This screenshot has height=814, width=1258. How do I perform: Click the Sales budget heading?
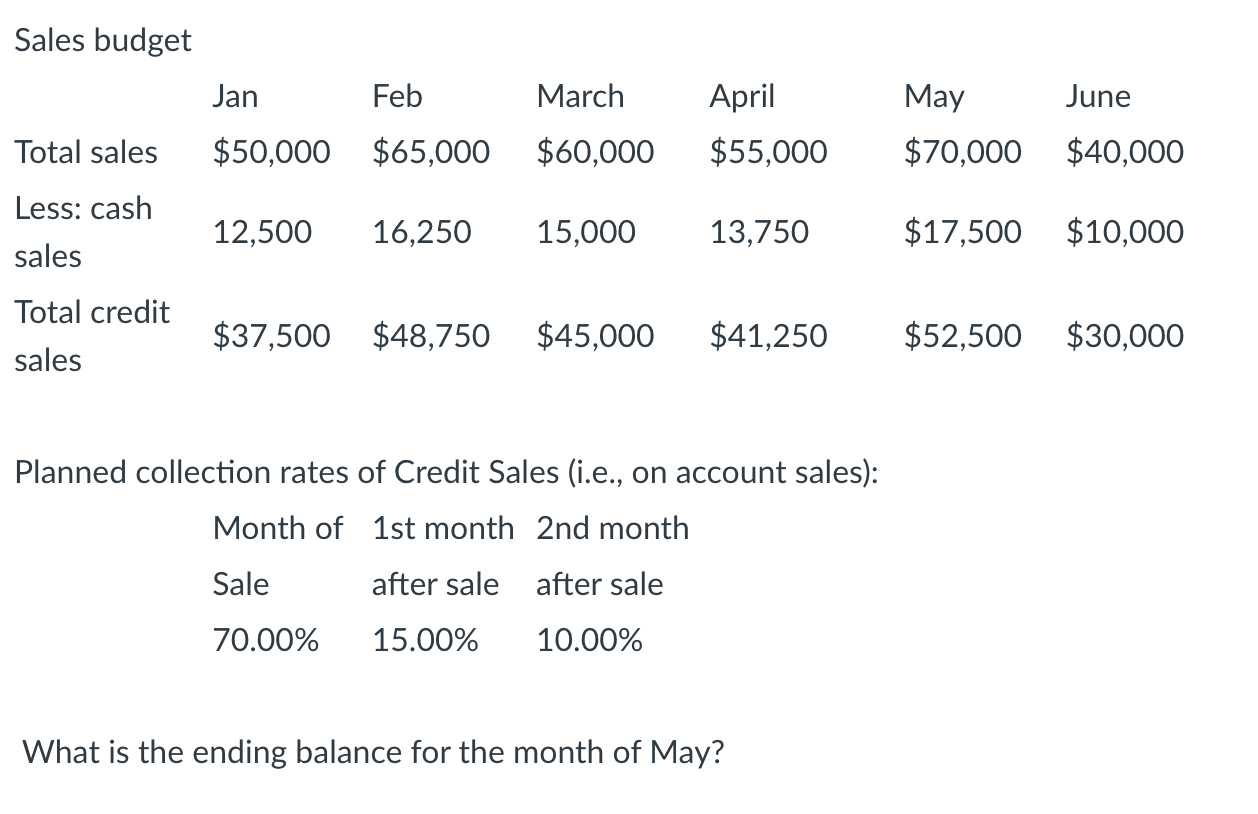(x=103, y=40)
